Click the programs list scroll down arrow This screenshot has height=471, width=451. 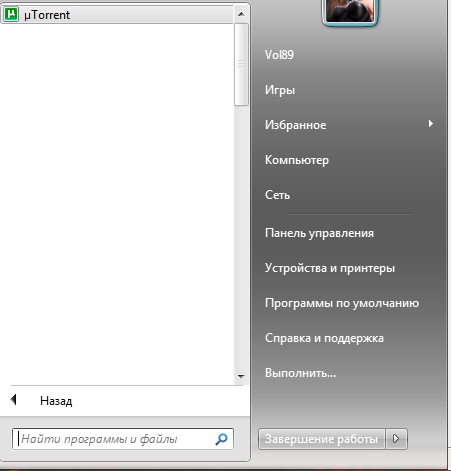click(x=241, y=377)
